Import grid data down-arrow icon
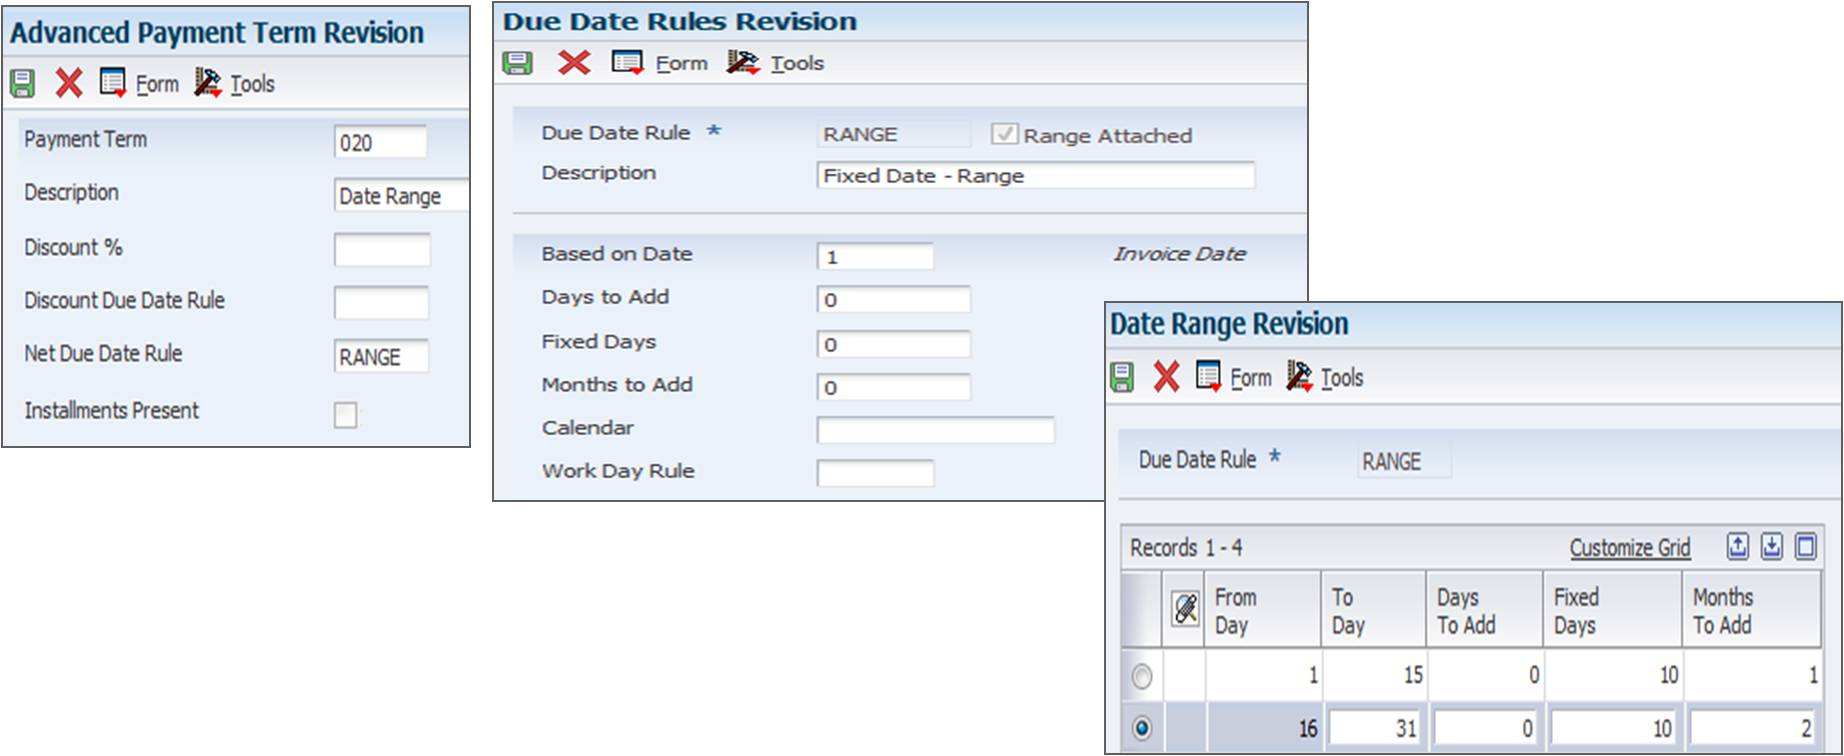The height and width of the screenshot is (756, 1844). click(1772, 546)
